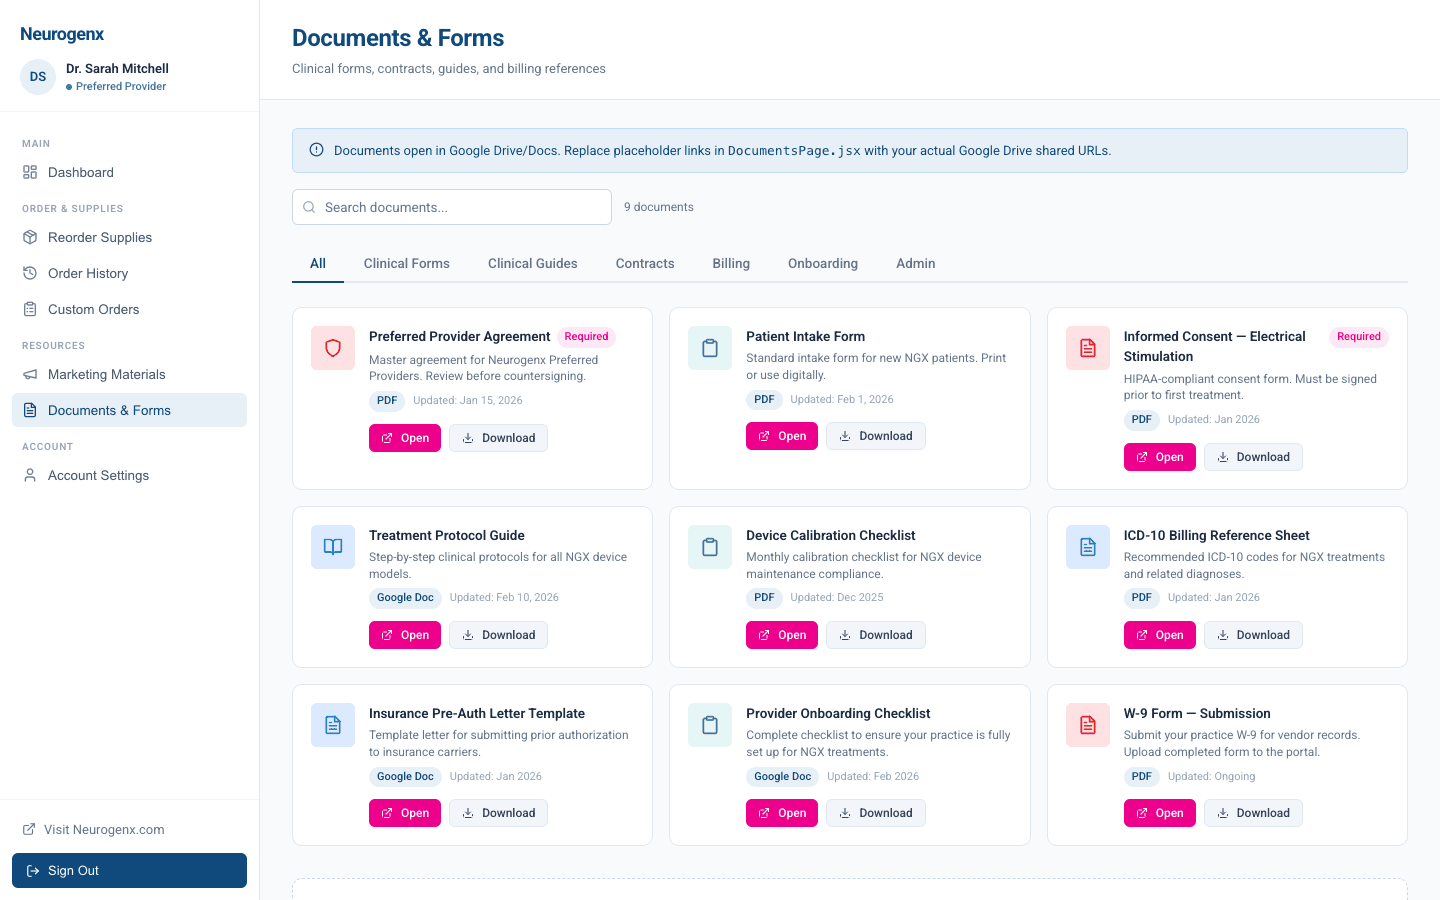Switch to the Billing tab

(731, 263)
